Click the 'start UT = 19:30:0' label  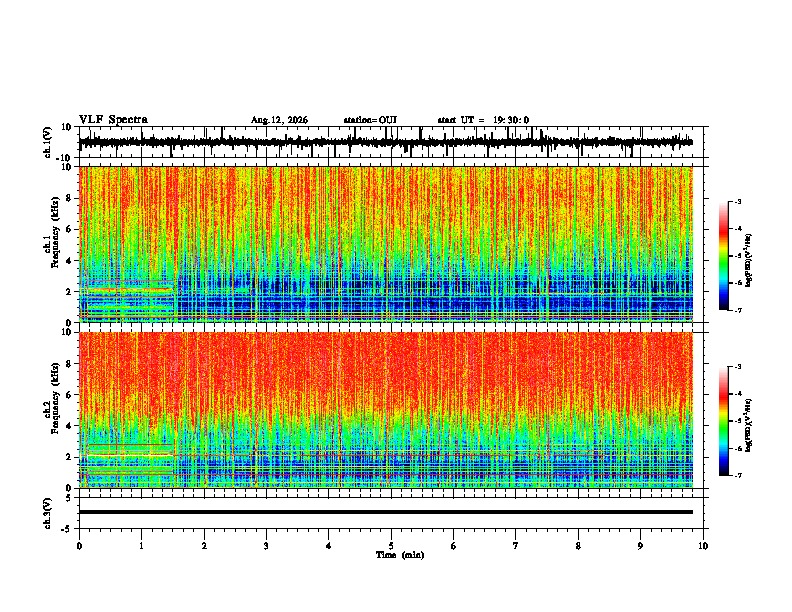483,120
